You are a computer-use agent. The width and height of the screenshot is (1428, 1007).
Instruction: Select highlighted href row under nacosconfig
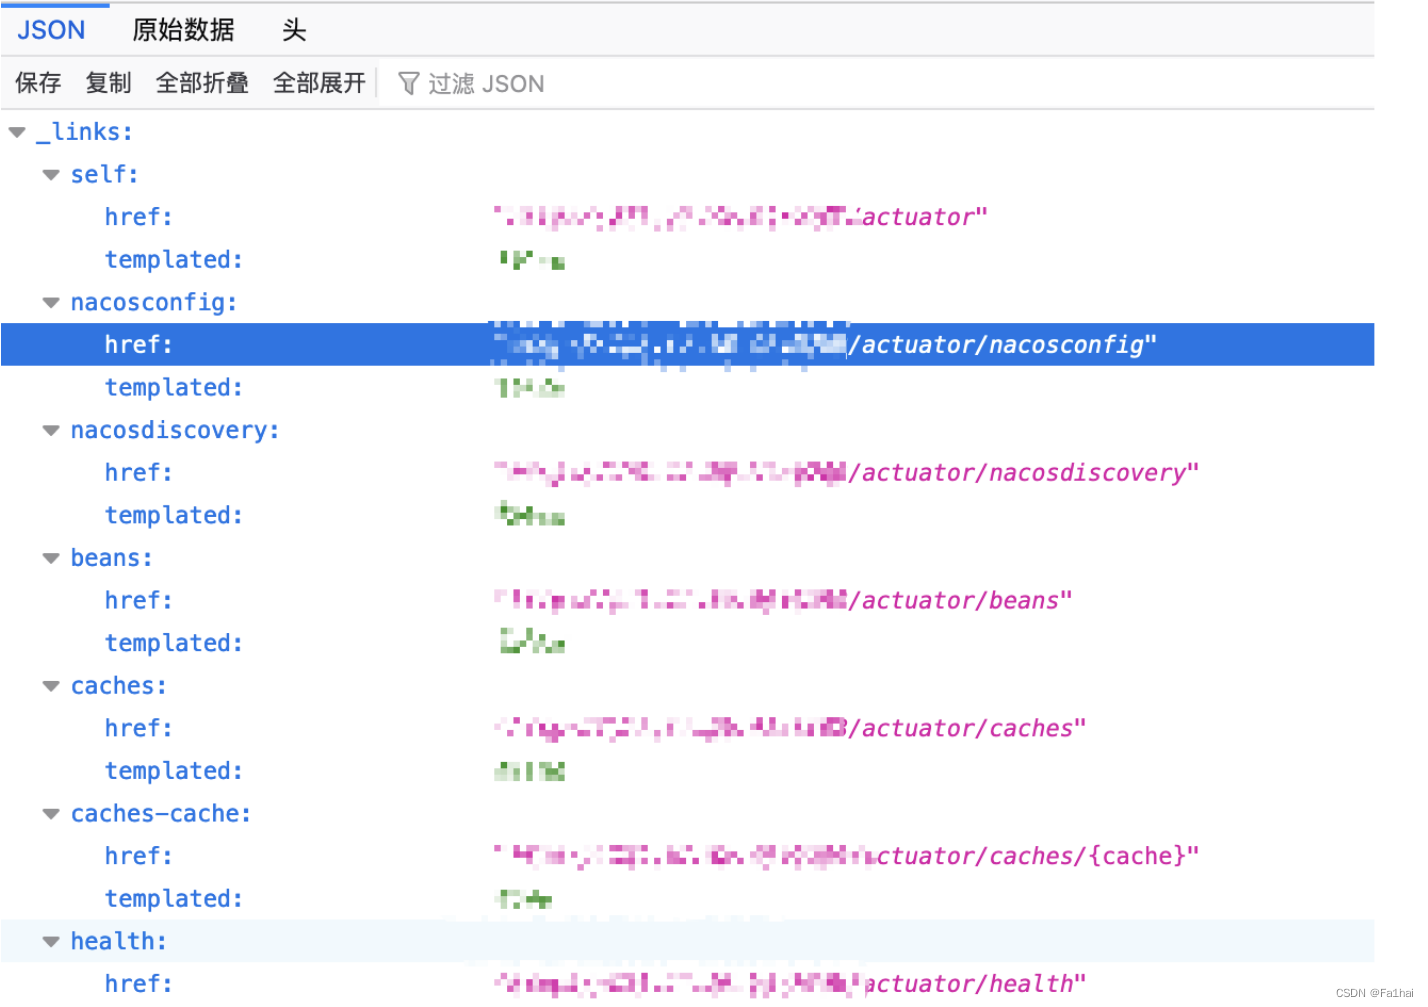coord(688,345)
